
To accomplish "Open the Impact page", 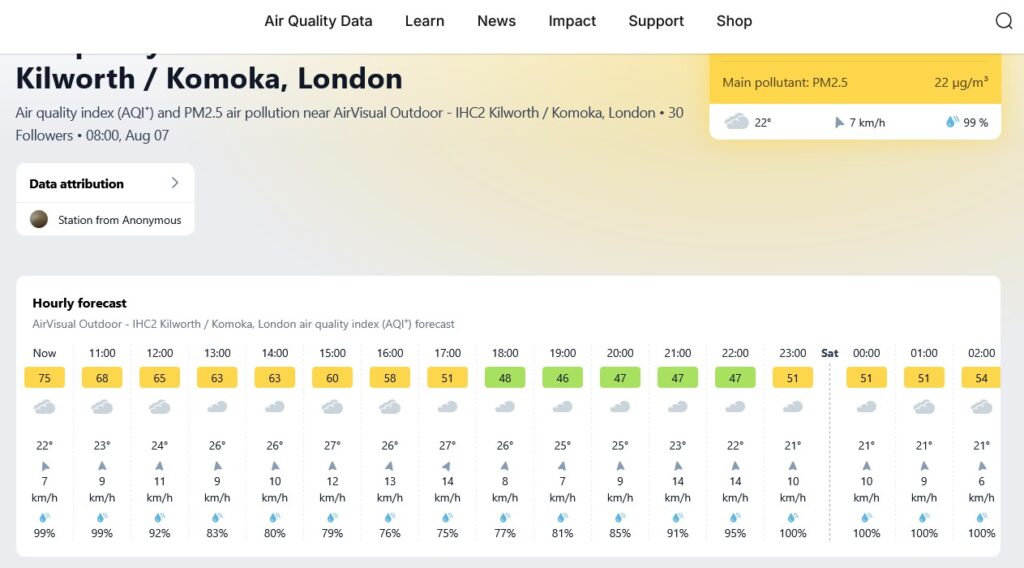I will pyautogui.click(x=572, y=21).
